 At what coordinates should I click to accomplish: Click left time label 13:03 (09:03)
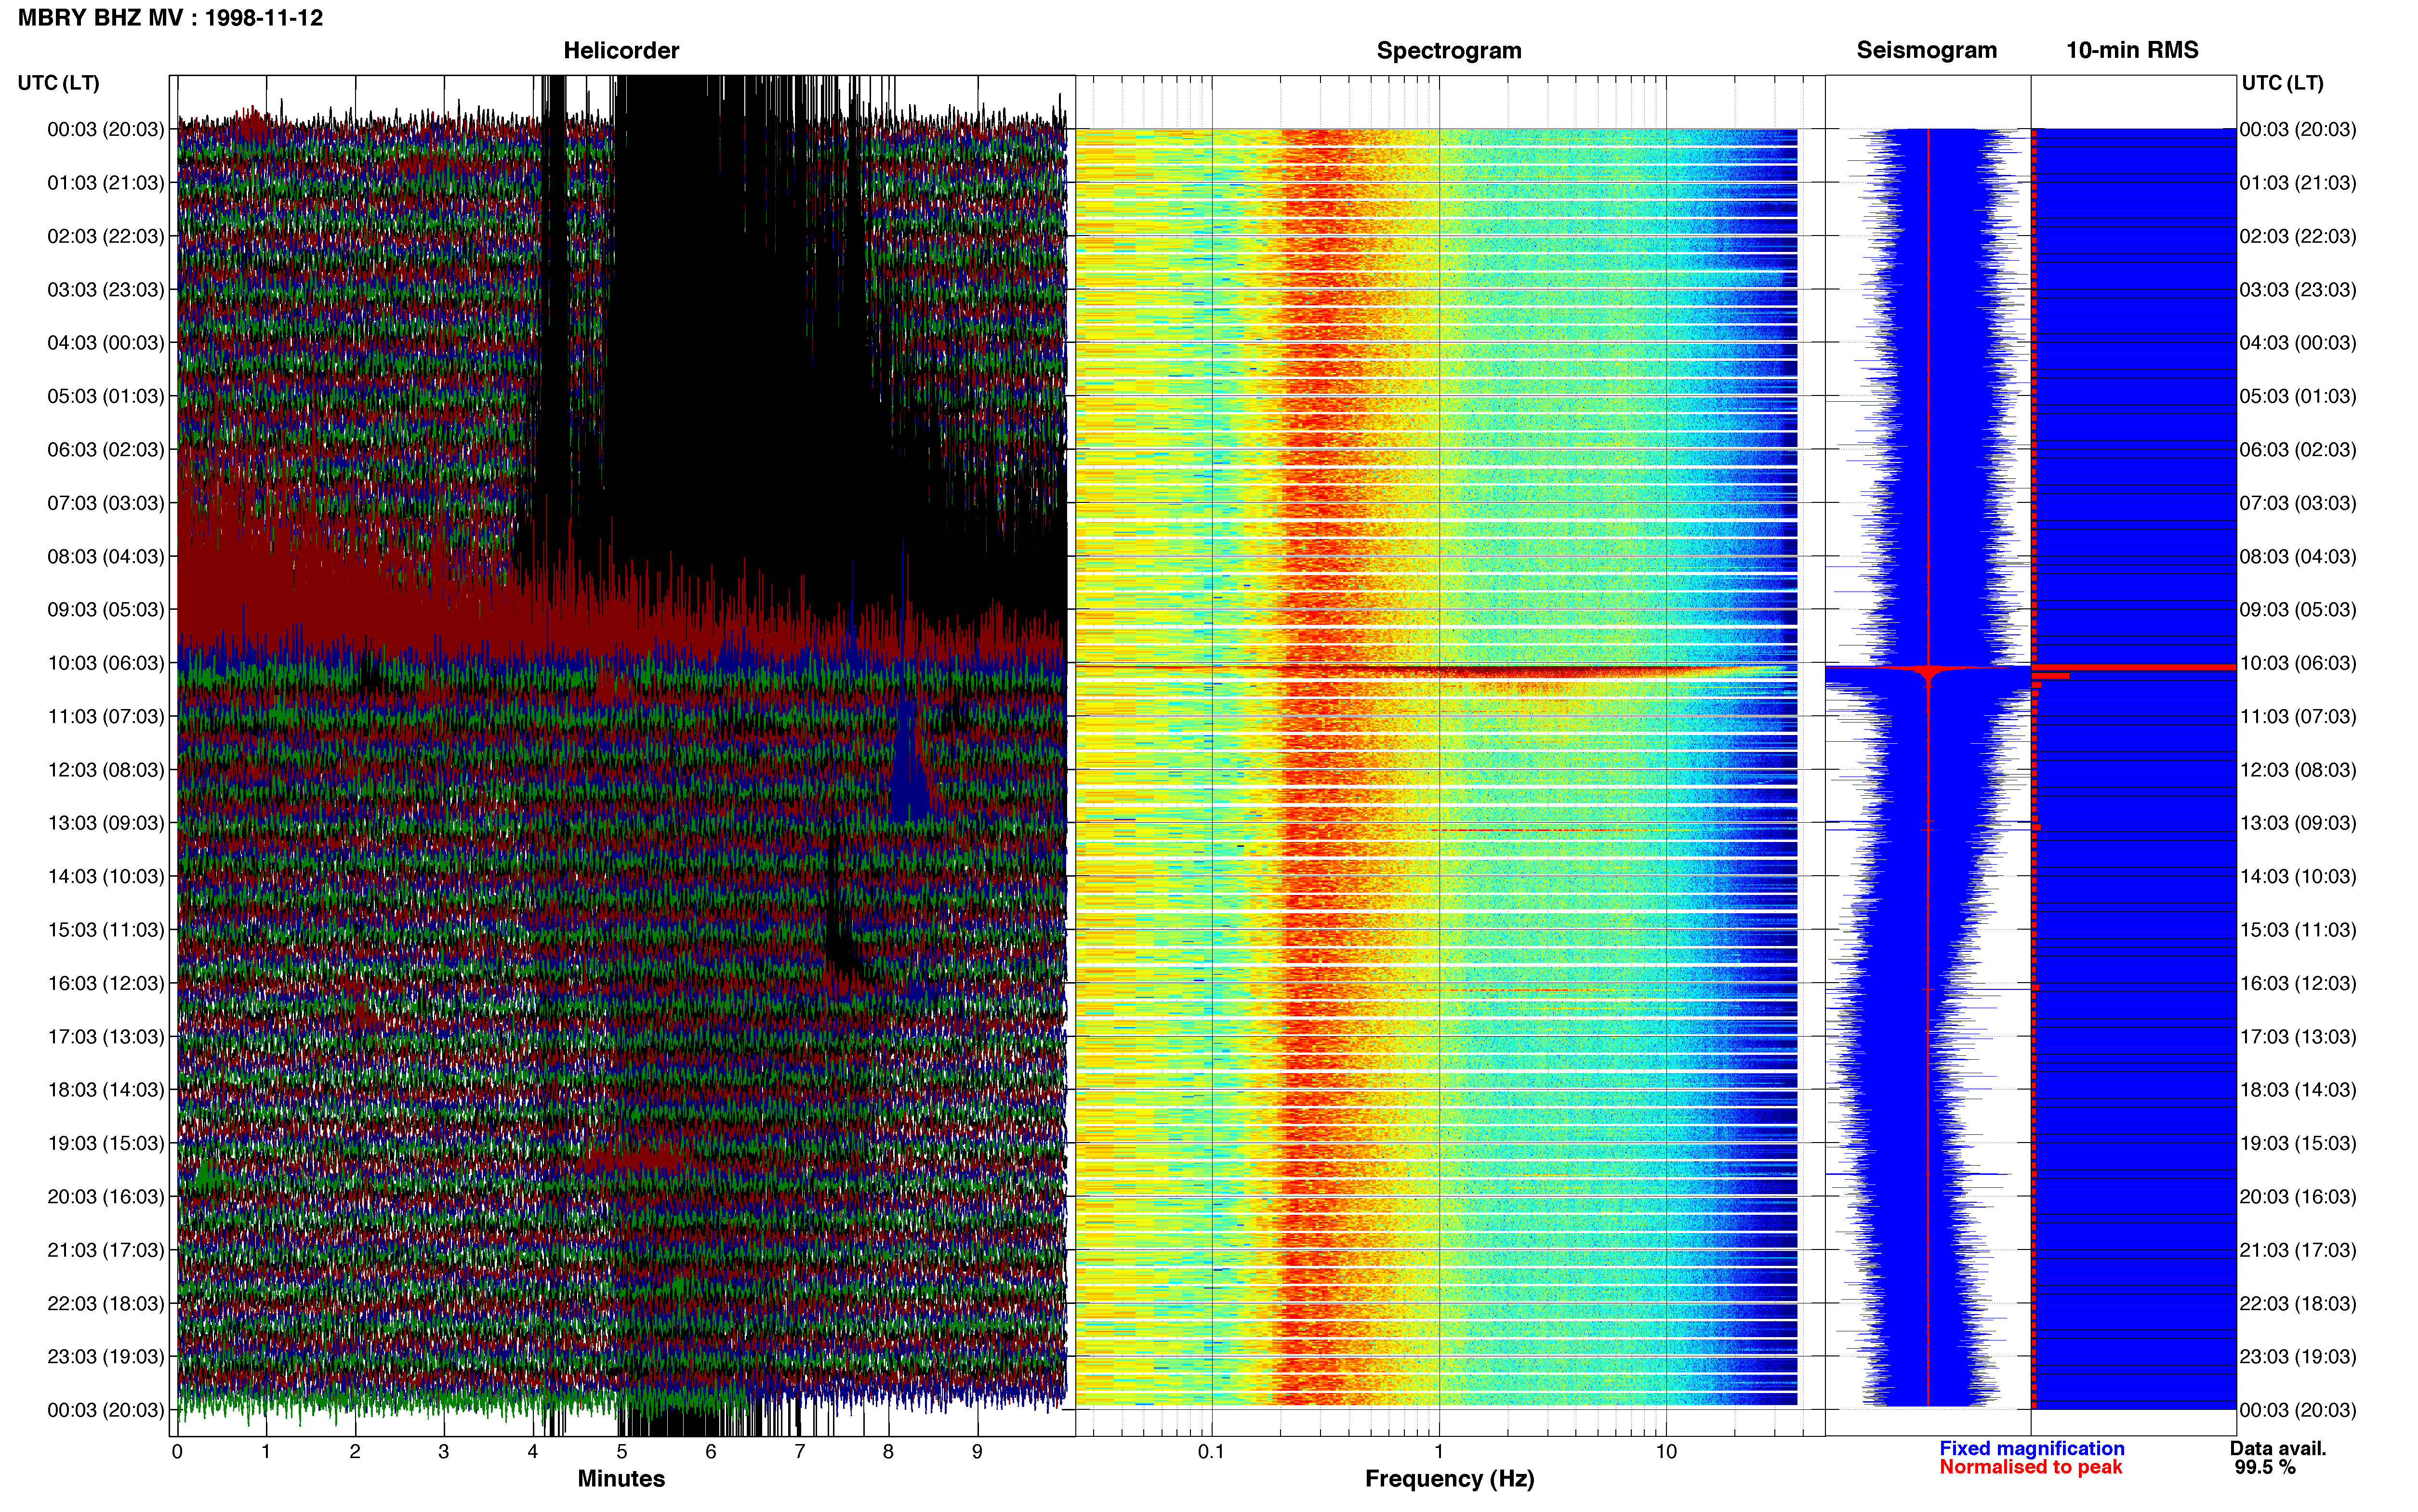106,823
